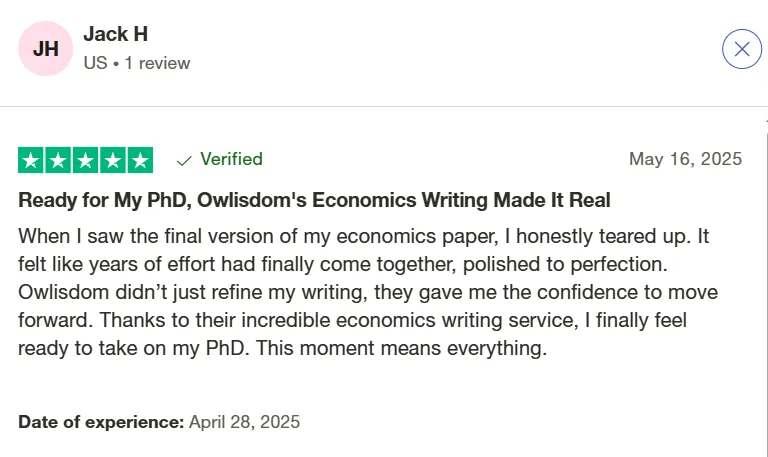Click the April 28, 2025 experience date
768x457 pixels.
[x=244, y=422]
